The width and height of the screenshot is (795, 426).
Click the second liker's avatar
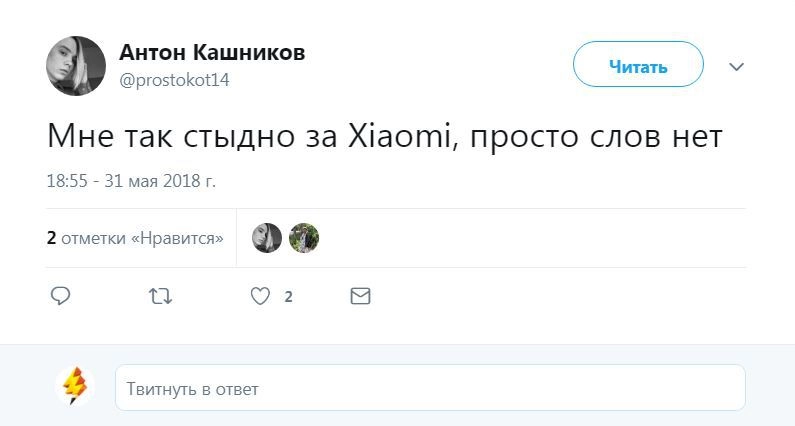304,238
